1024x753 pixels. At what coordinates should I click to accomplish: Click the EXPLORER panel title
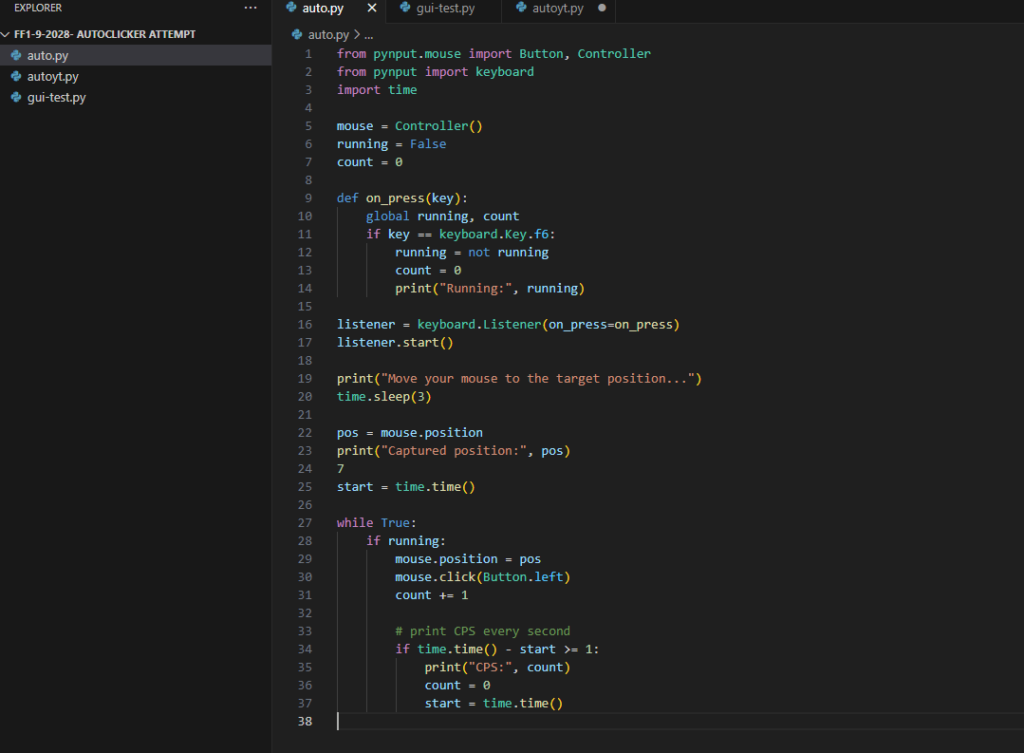(38, 8)
